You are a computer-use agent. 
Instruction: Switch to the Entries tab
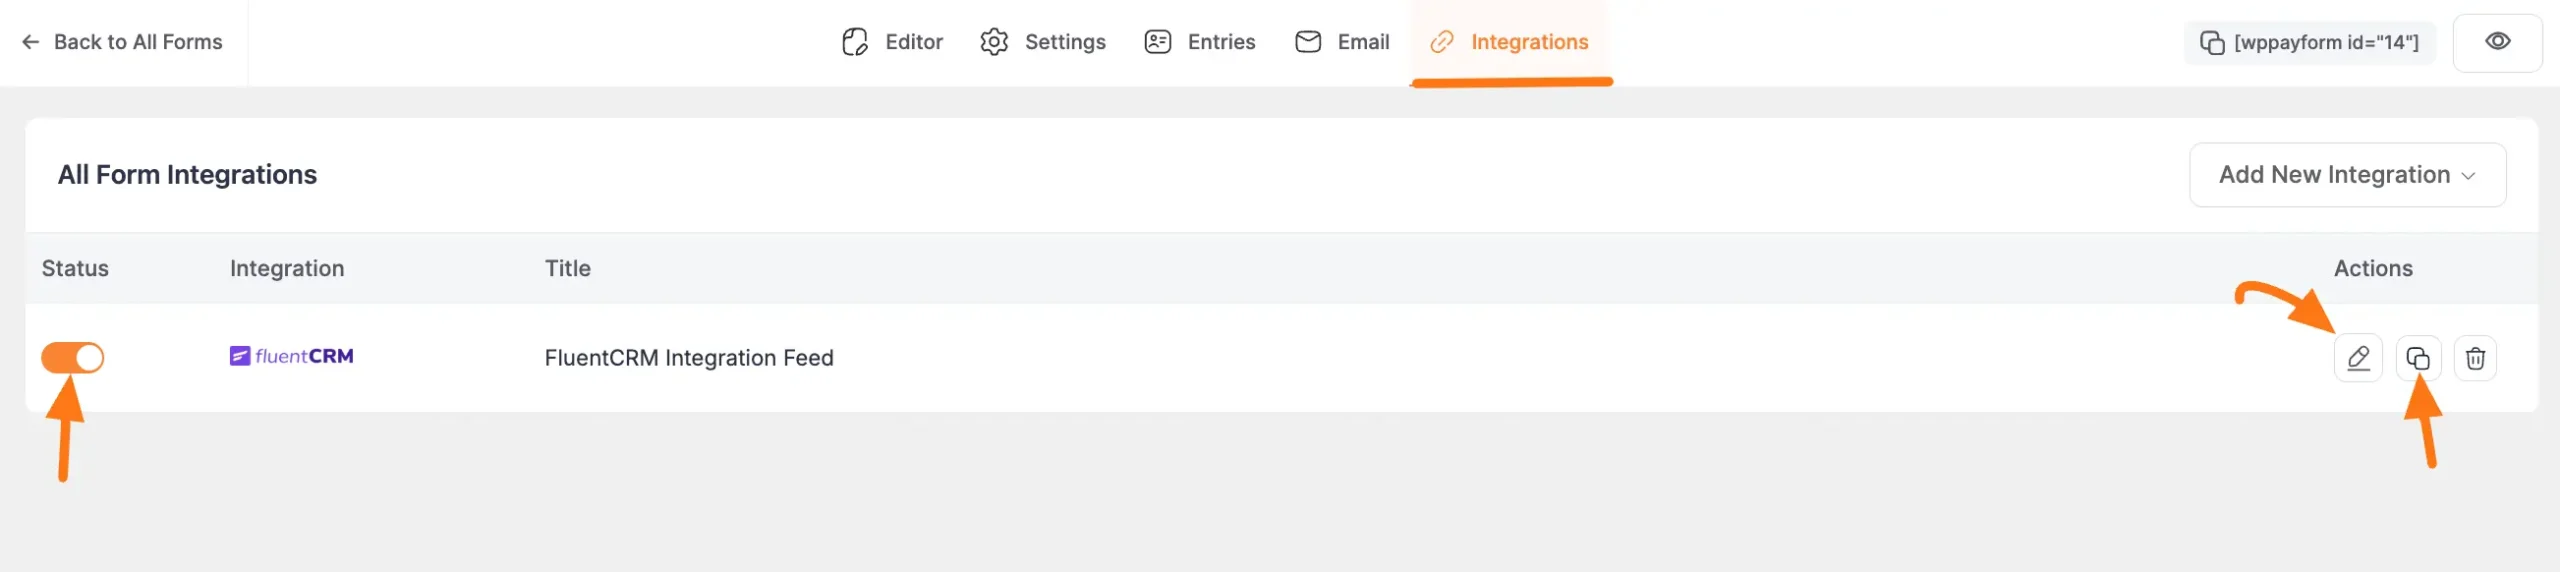[x=1221, y=42]
